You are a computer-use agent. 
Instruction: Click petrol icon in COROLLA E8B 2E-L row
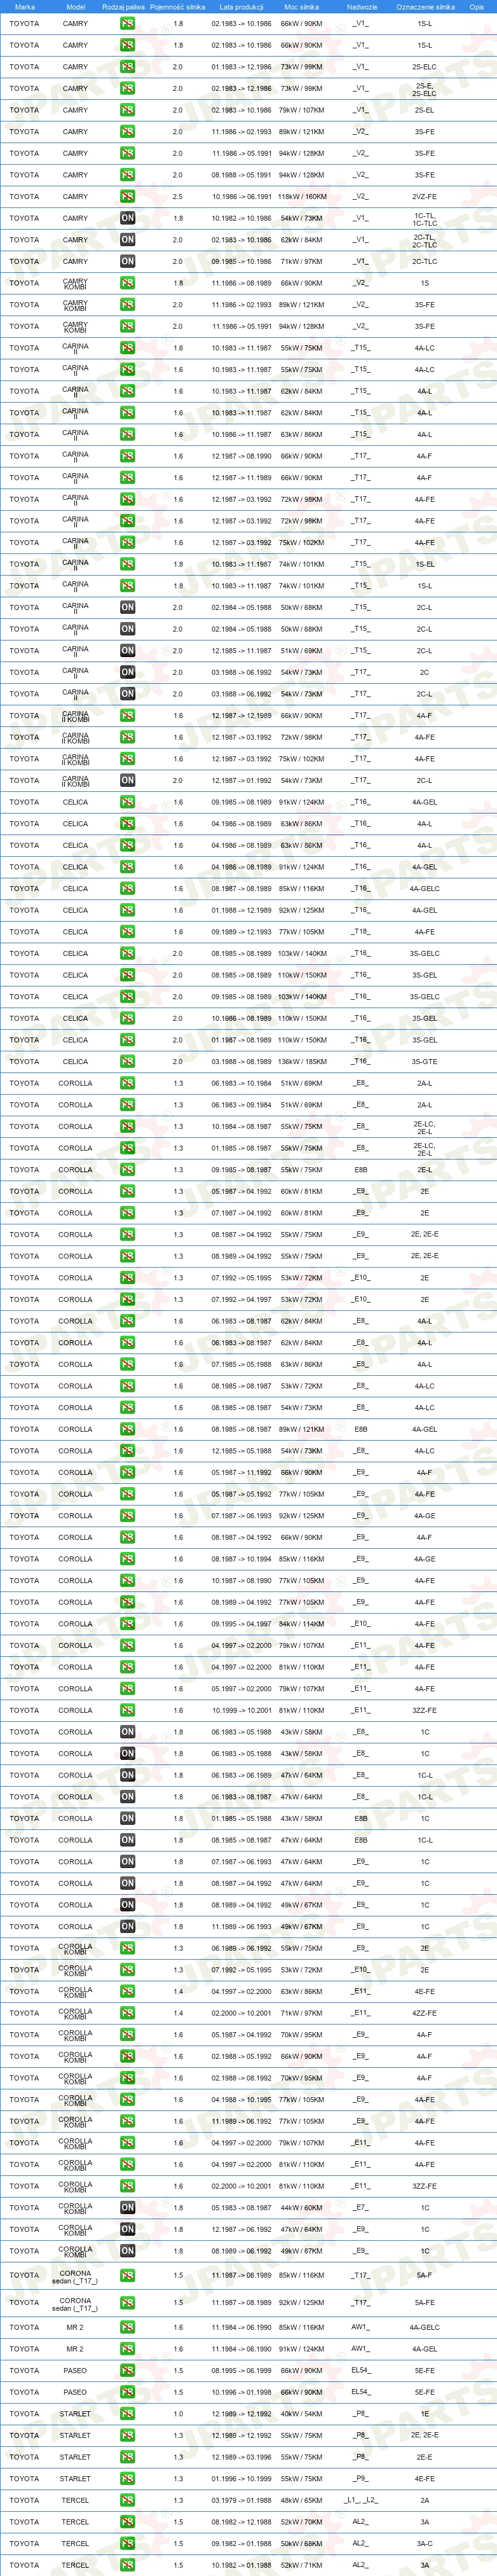127,1170
